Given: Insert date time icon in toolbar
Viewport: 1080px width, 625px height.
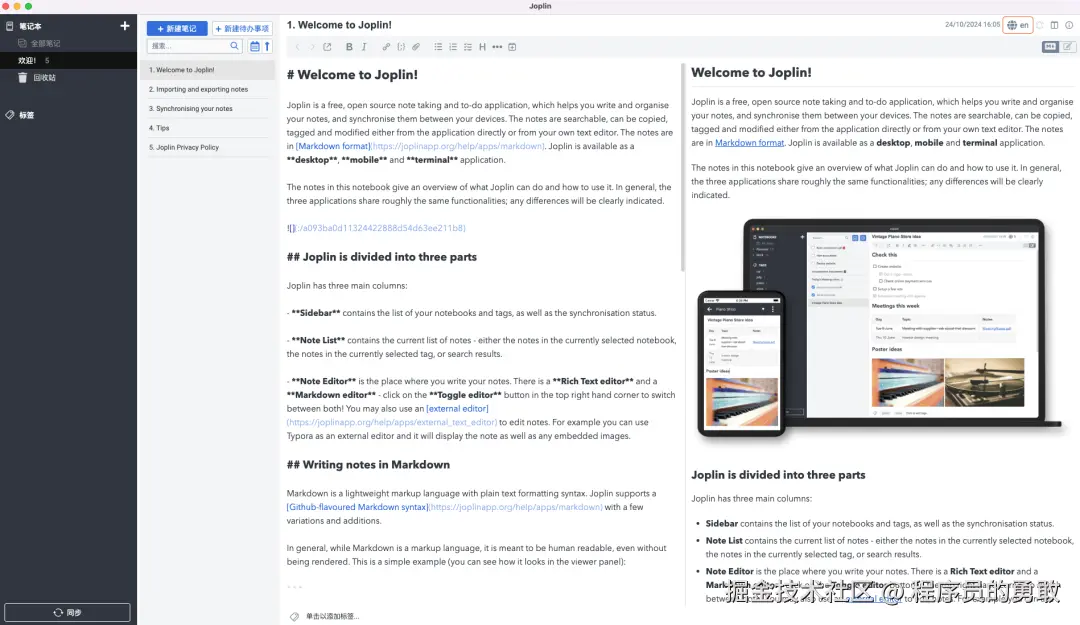Looking at the screenshot, I should [x=512, y=47].
